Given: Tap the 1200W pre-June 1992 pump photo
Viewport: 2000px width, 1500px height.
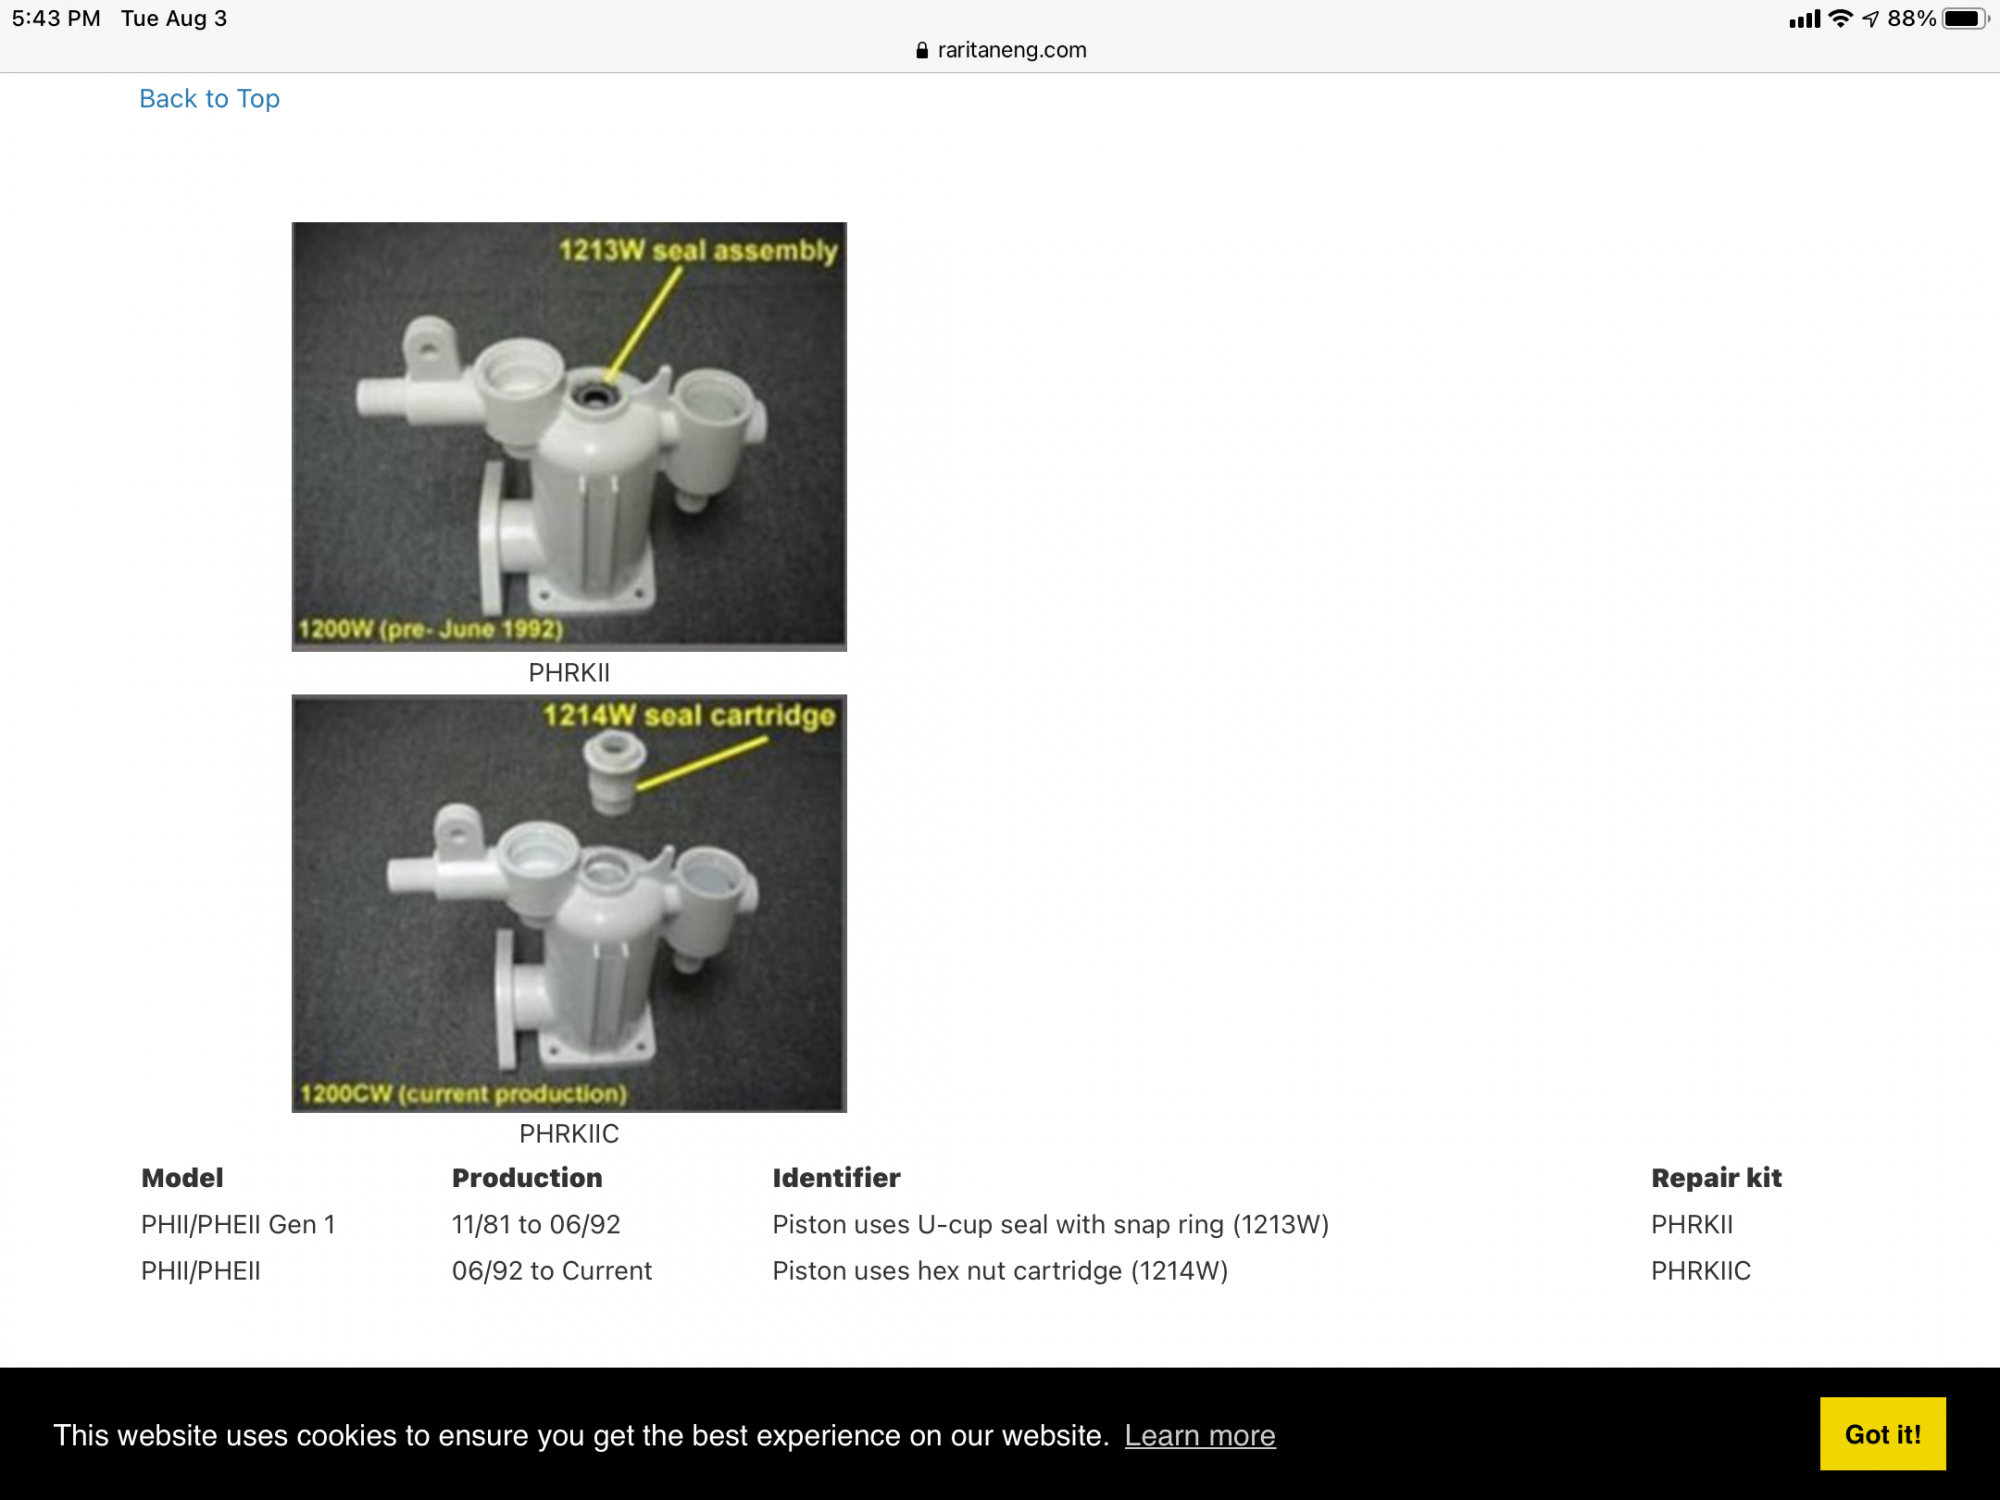Looking at the screenshot, I should pos(569,436).
